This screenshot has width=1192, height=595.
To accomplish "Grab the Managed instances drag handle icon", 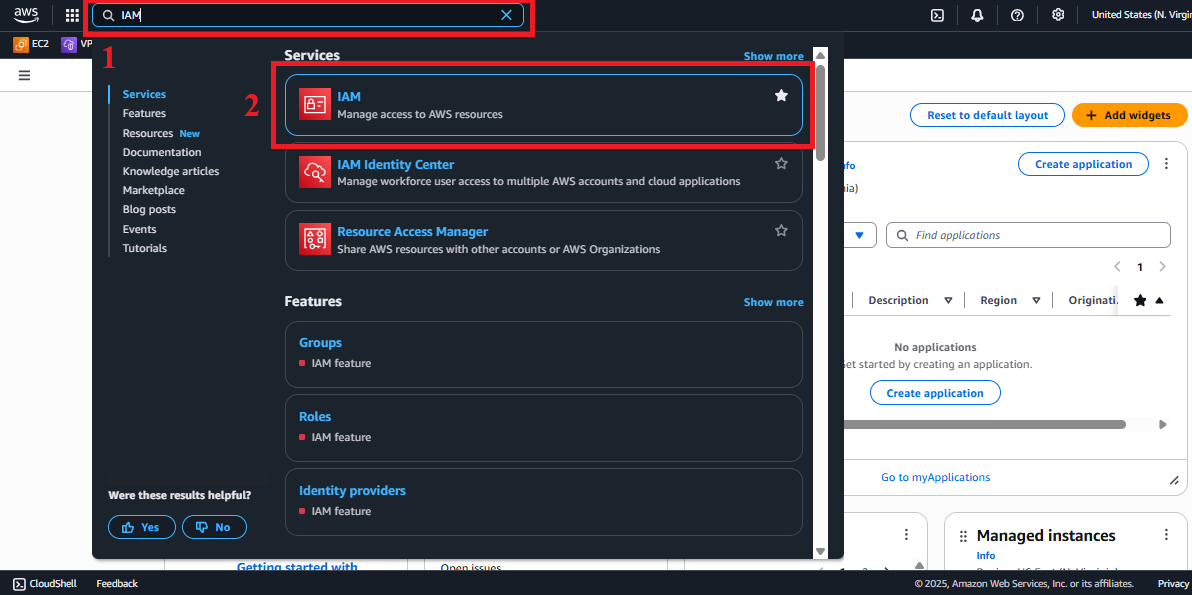I will (x=963, y=536).
